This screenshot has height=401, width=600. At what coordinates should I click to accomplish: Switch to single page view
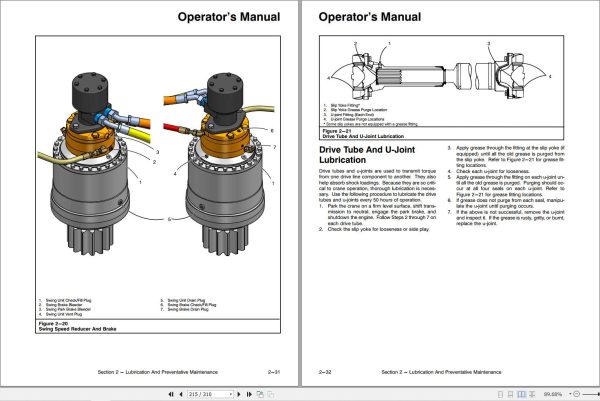[x=500, y=394]
